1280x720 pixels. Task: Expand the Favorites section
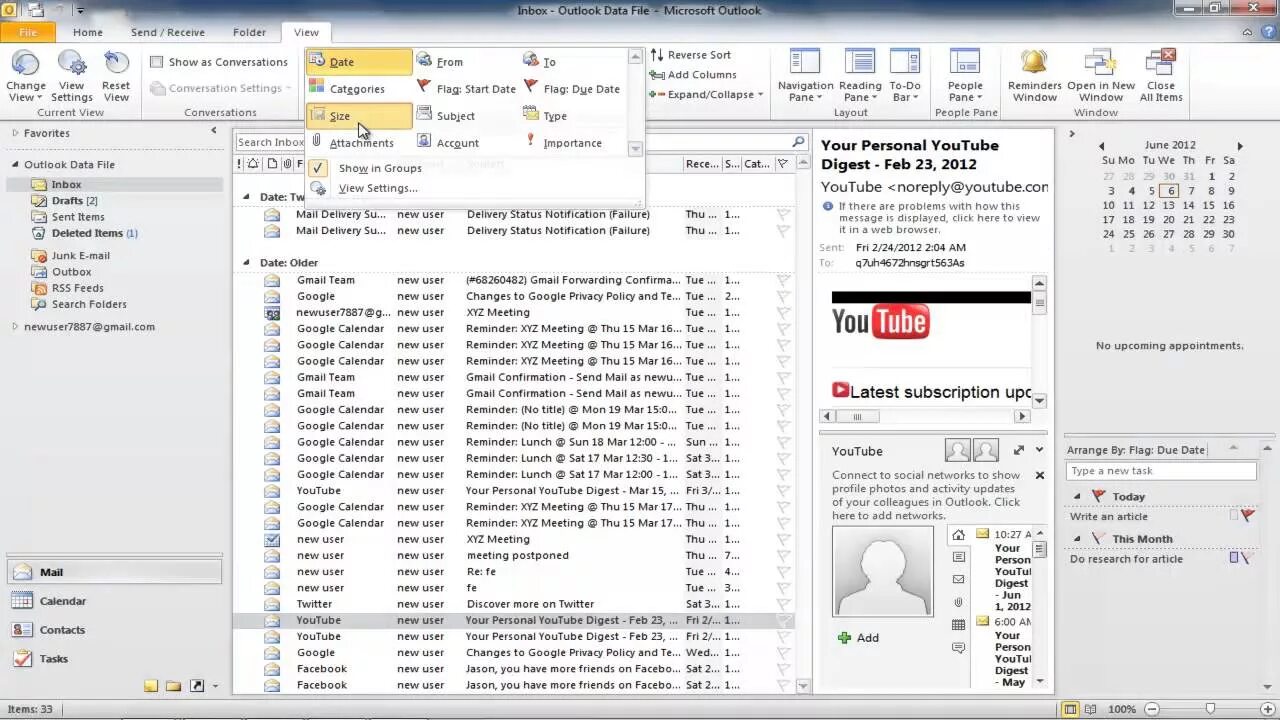pos(15,133)
